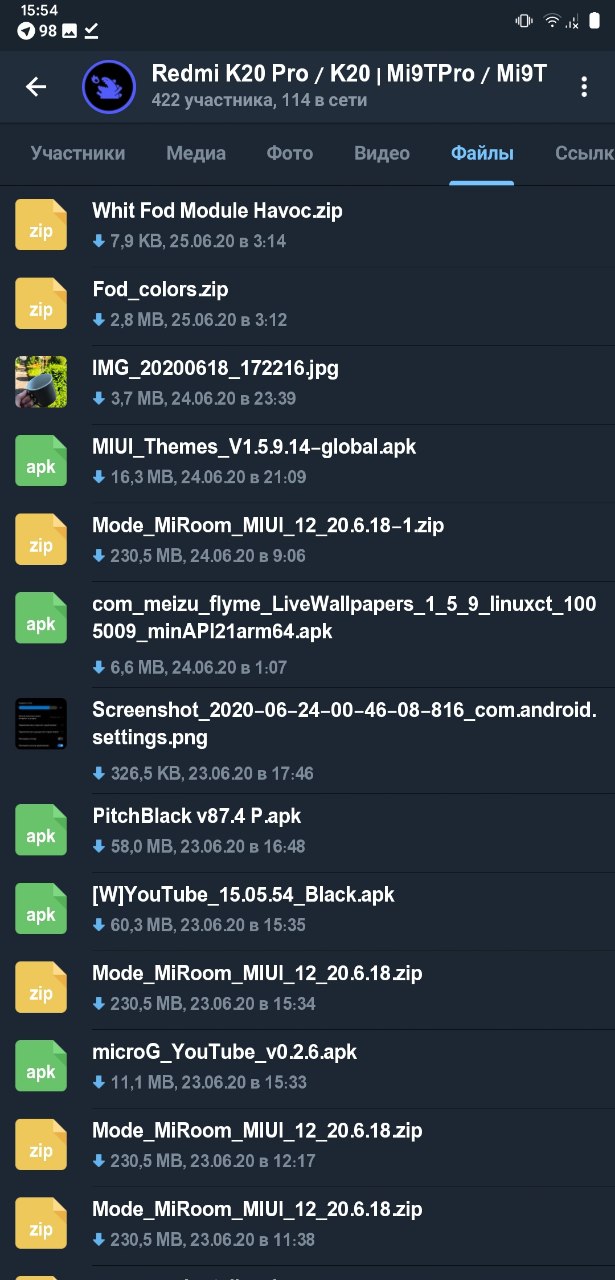Screen dimensions: 615x1280
Task: Switch to the Медиа tab
Action: (196, 153)
